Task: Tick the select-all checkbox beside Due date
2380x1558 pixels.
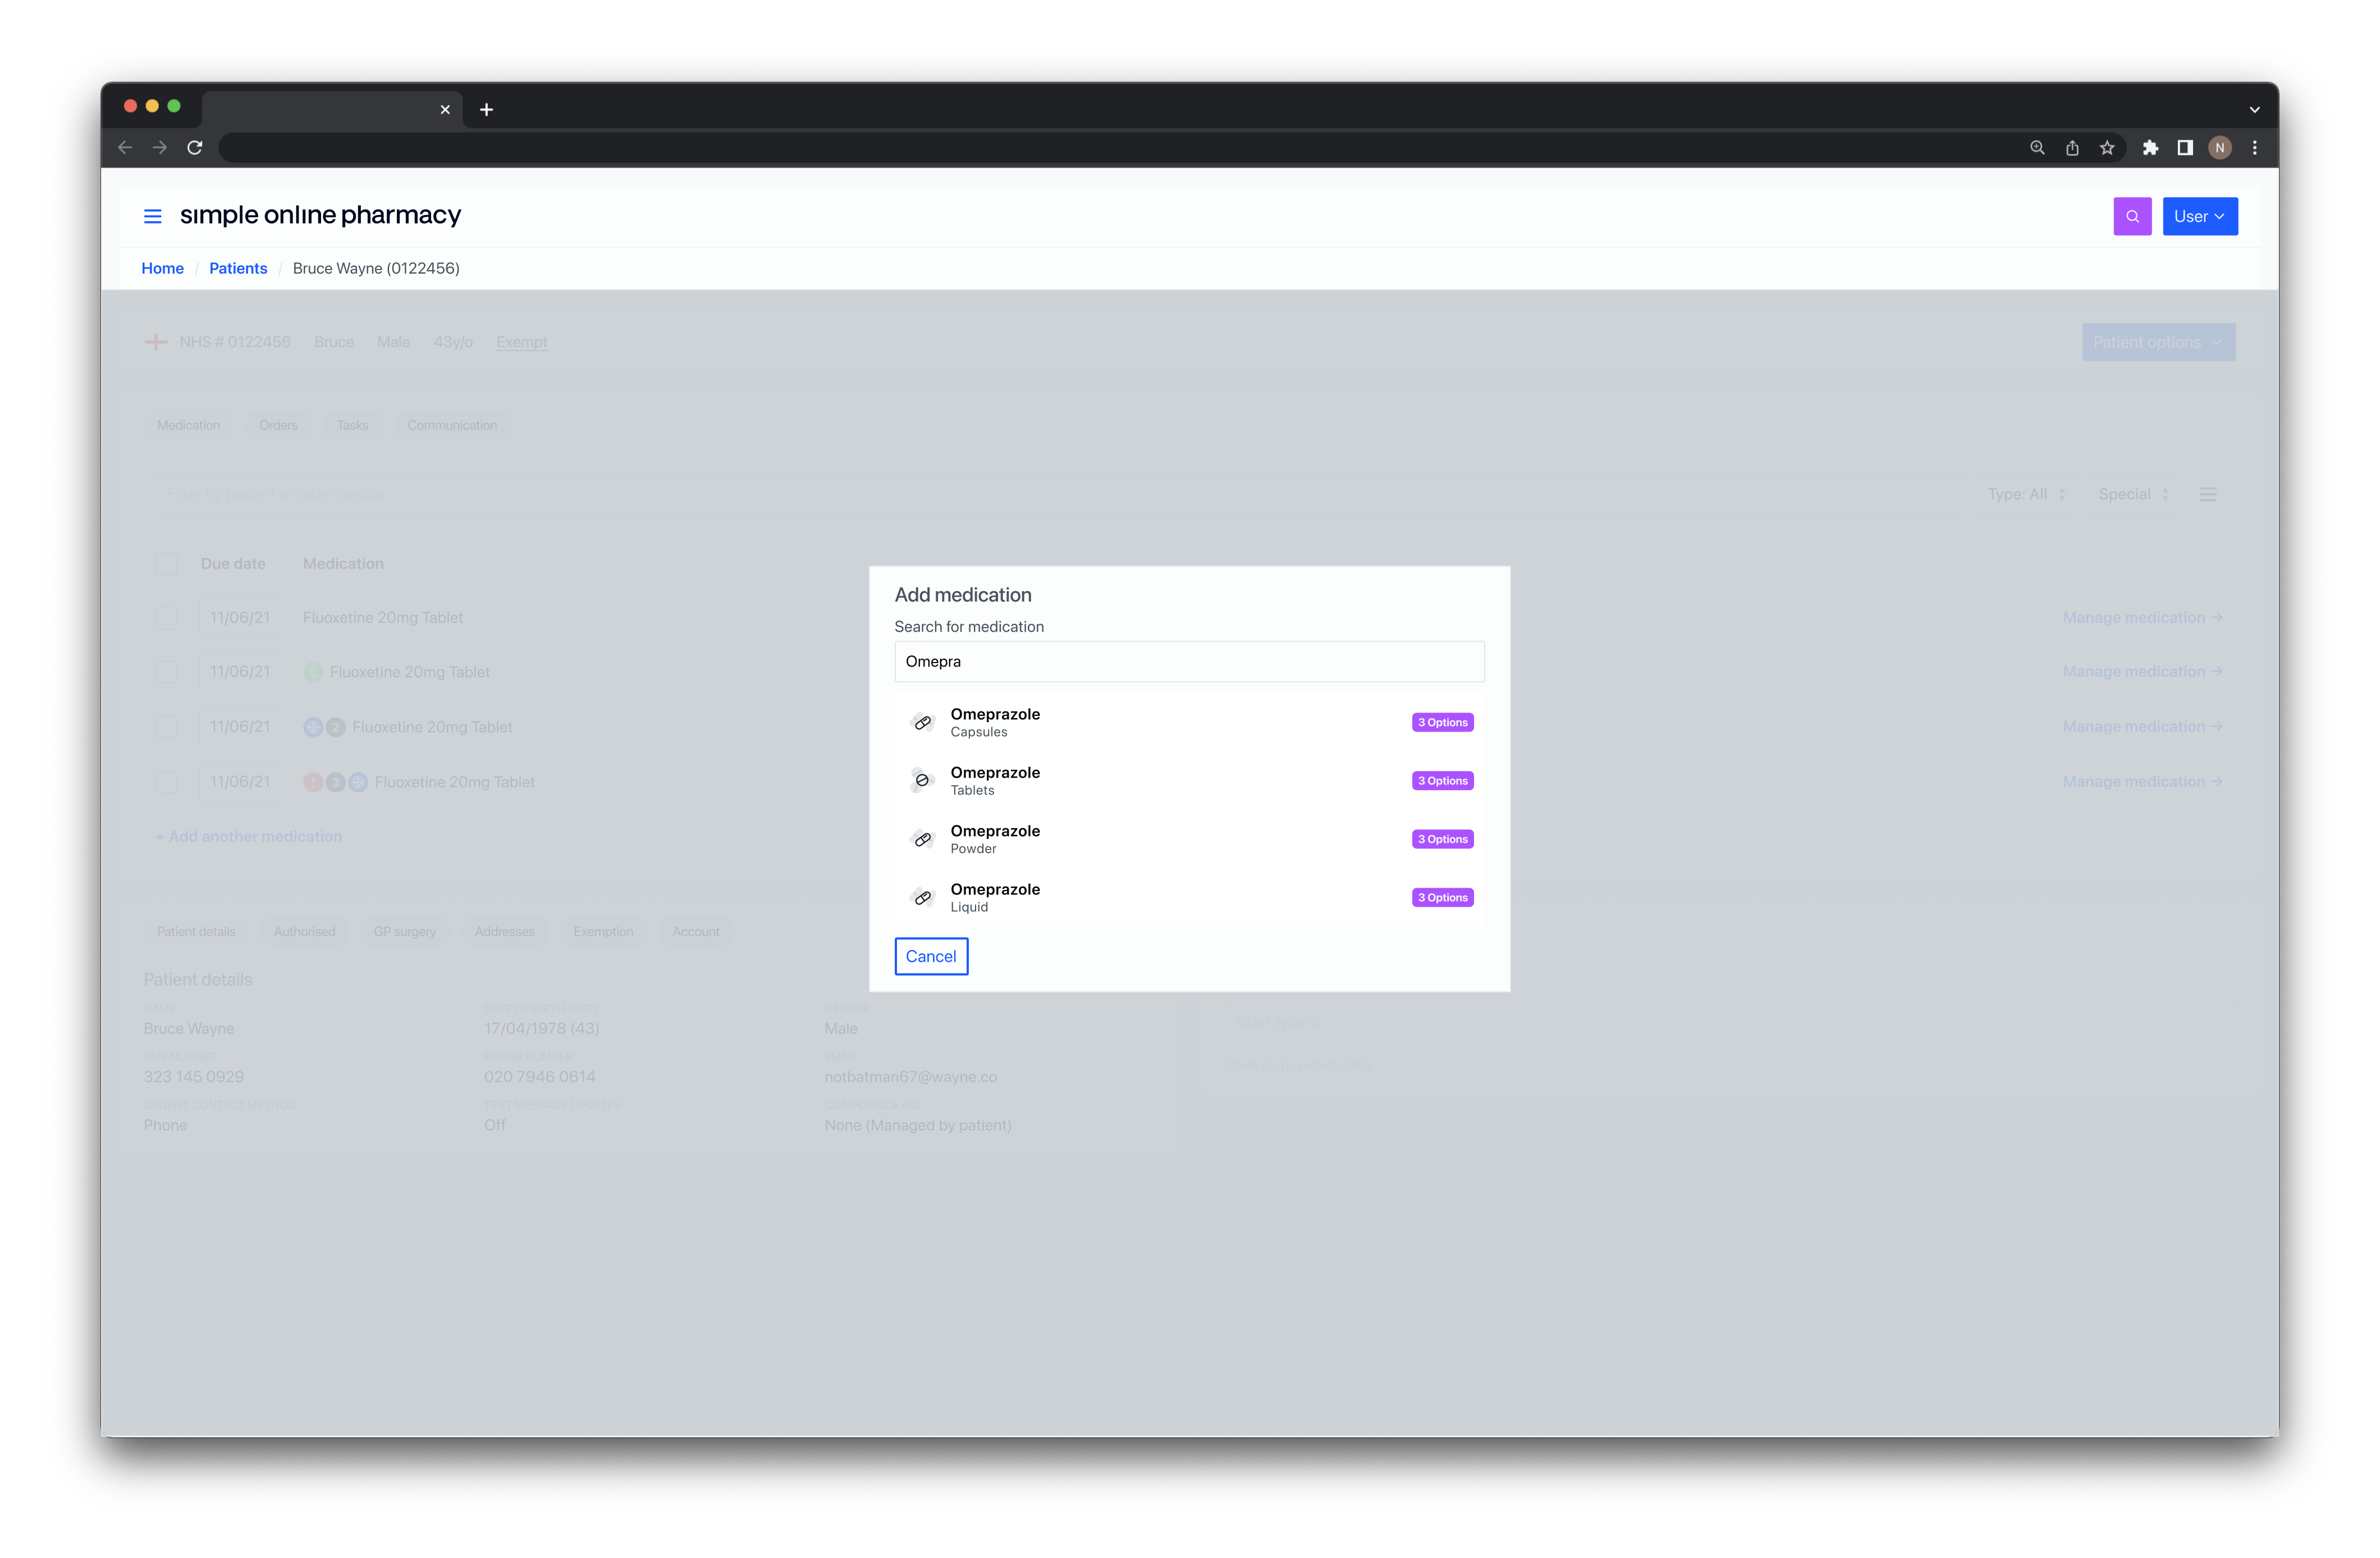Action: (166, 564)
